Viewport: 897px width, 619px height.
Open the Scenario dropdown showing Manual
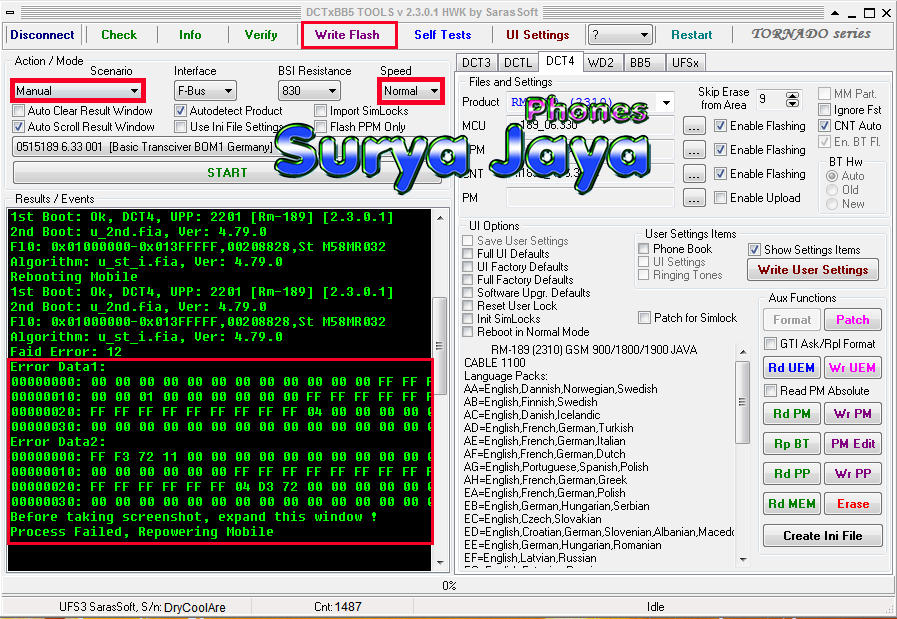pyautogui.click(x=77, y=91)
